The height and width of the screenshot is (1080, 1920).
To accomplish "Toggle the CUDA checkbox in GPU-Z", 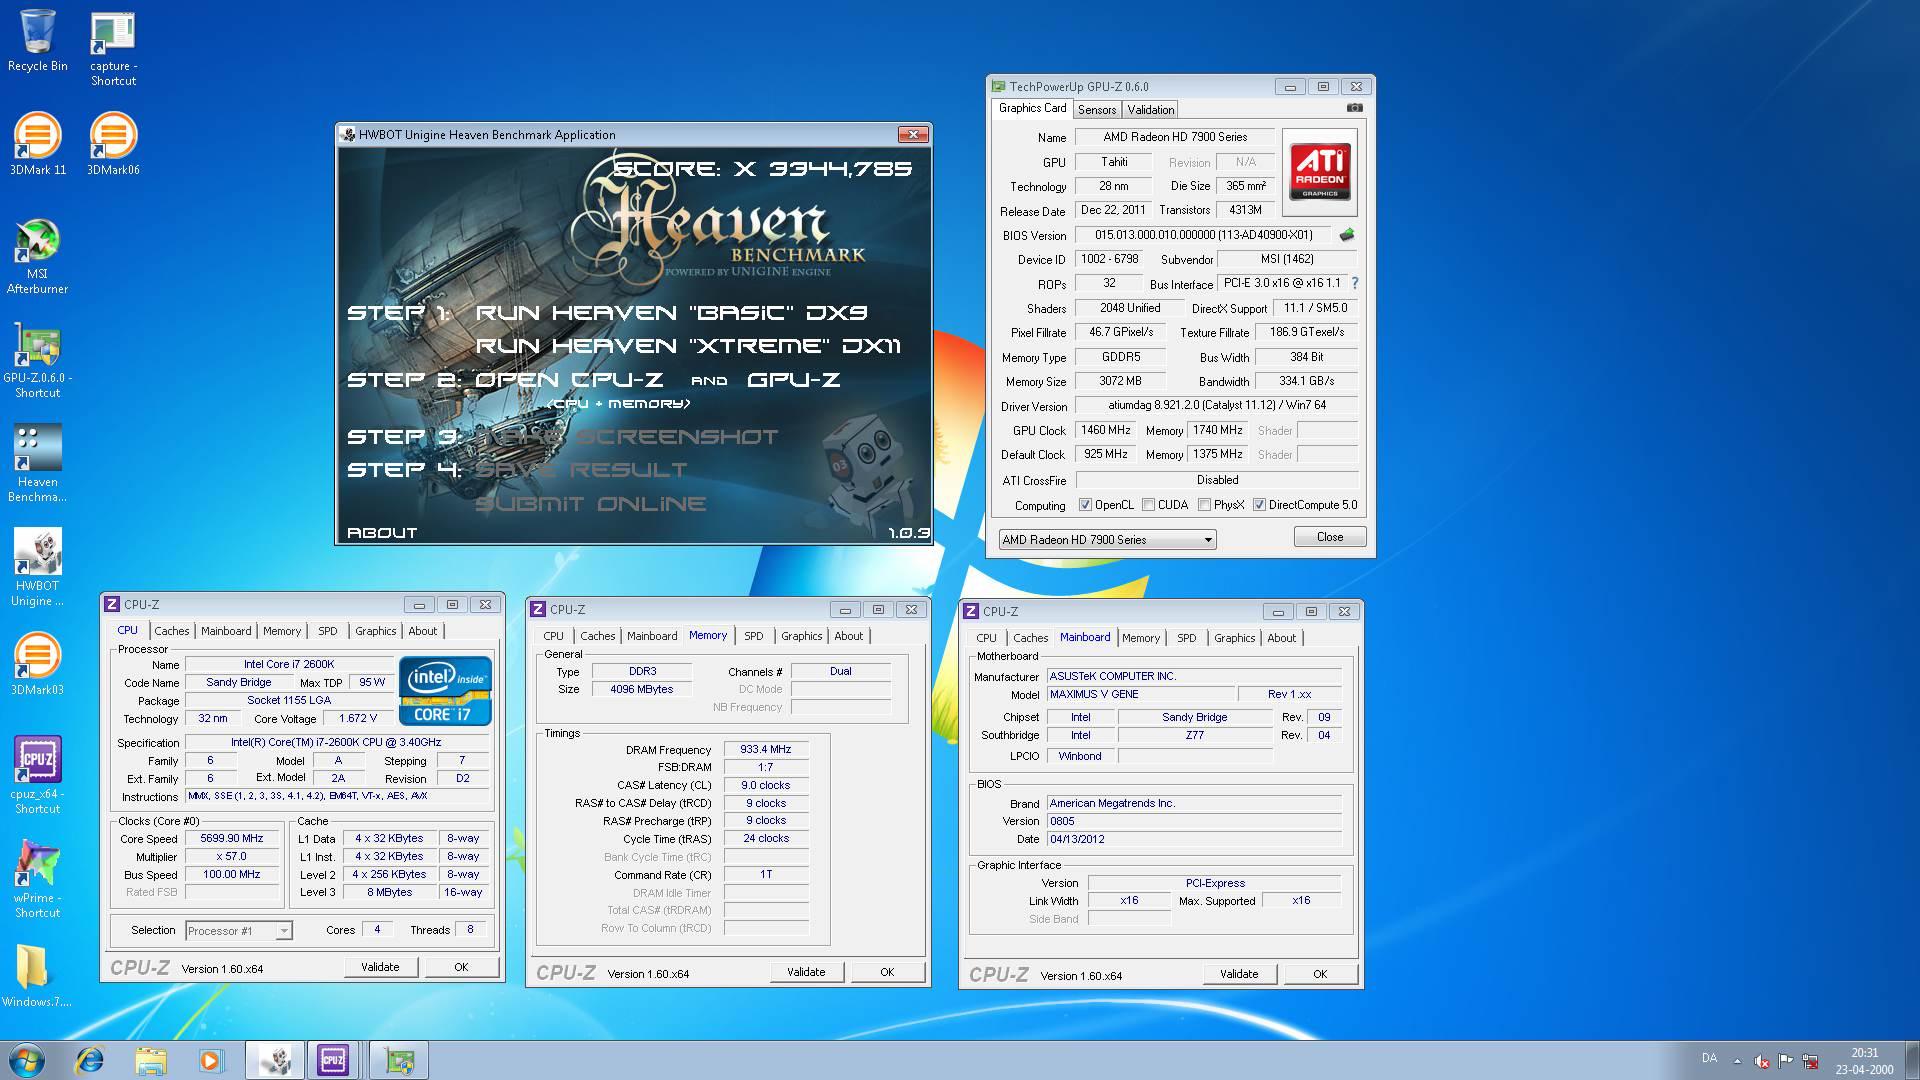I will tap(1148, 505).
